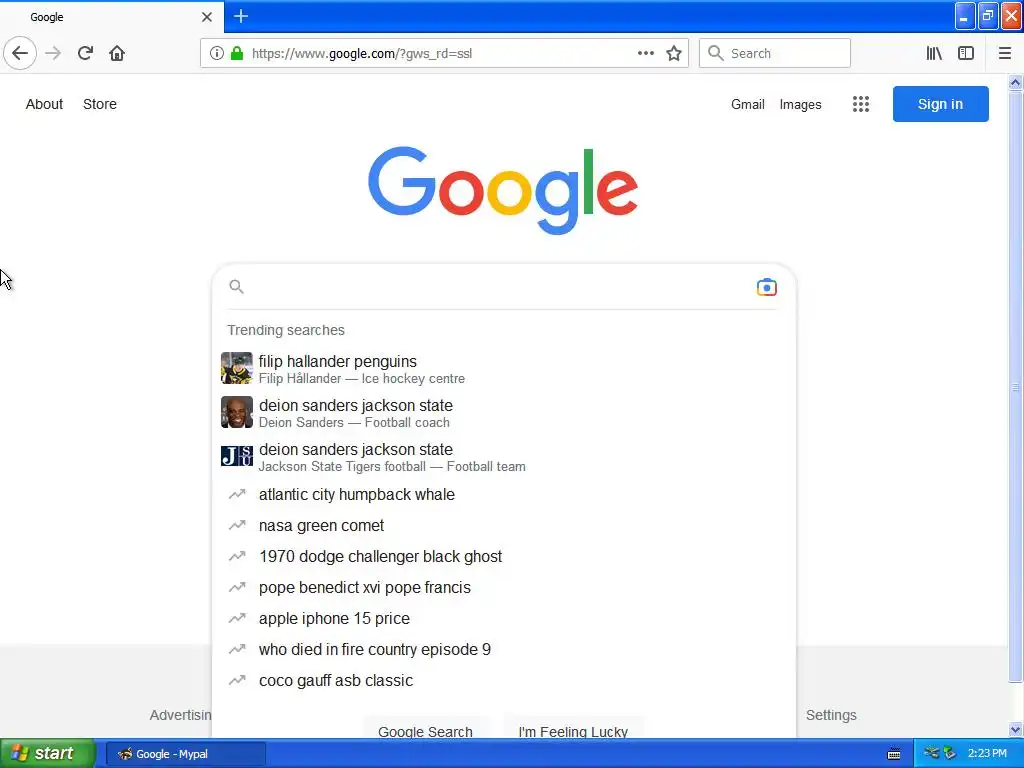Viewport: 1024px width, 768px height.
Task: Select Deion Sanders football coach thumbnail
Action: point(236,412)
